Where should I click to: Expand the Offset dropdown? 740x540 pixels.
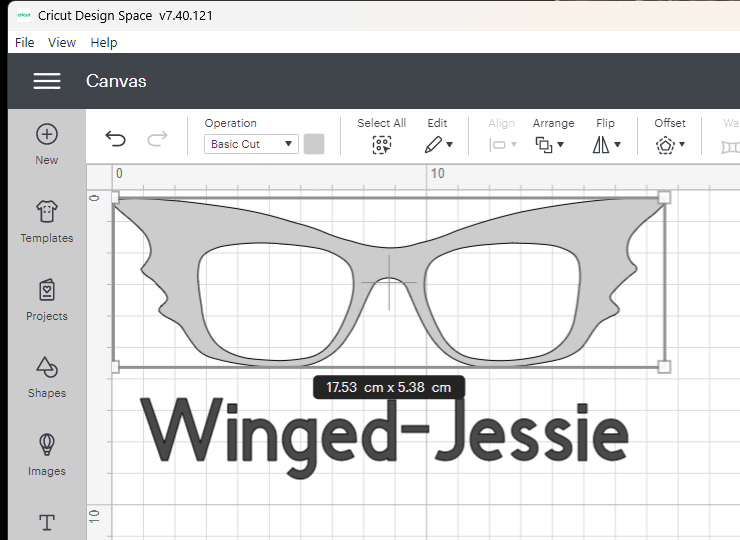[x=670, y=144]
